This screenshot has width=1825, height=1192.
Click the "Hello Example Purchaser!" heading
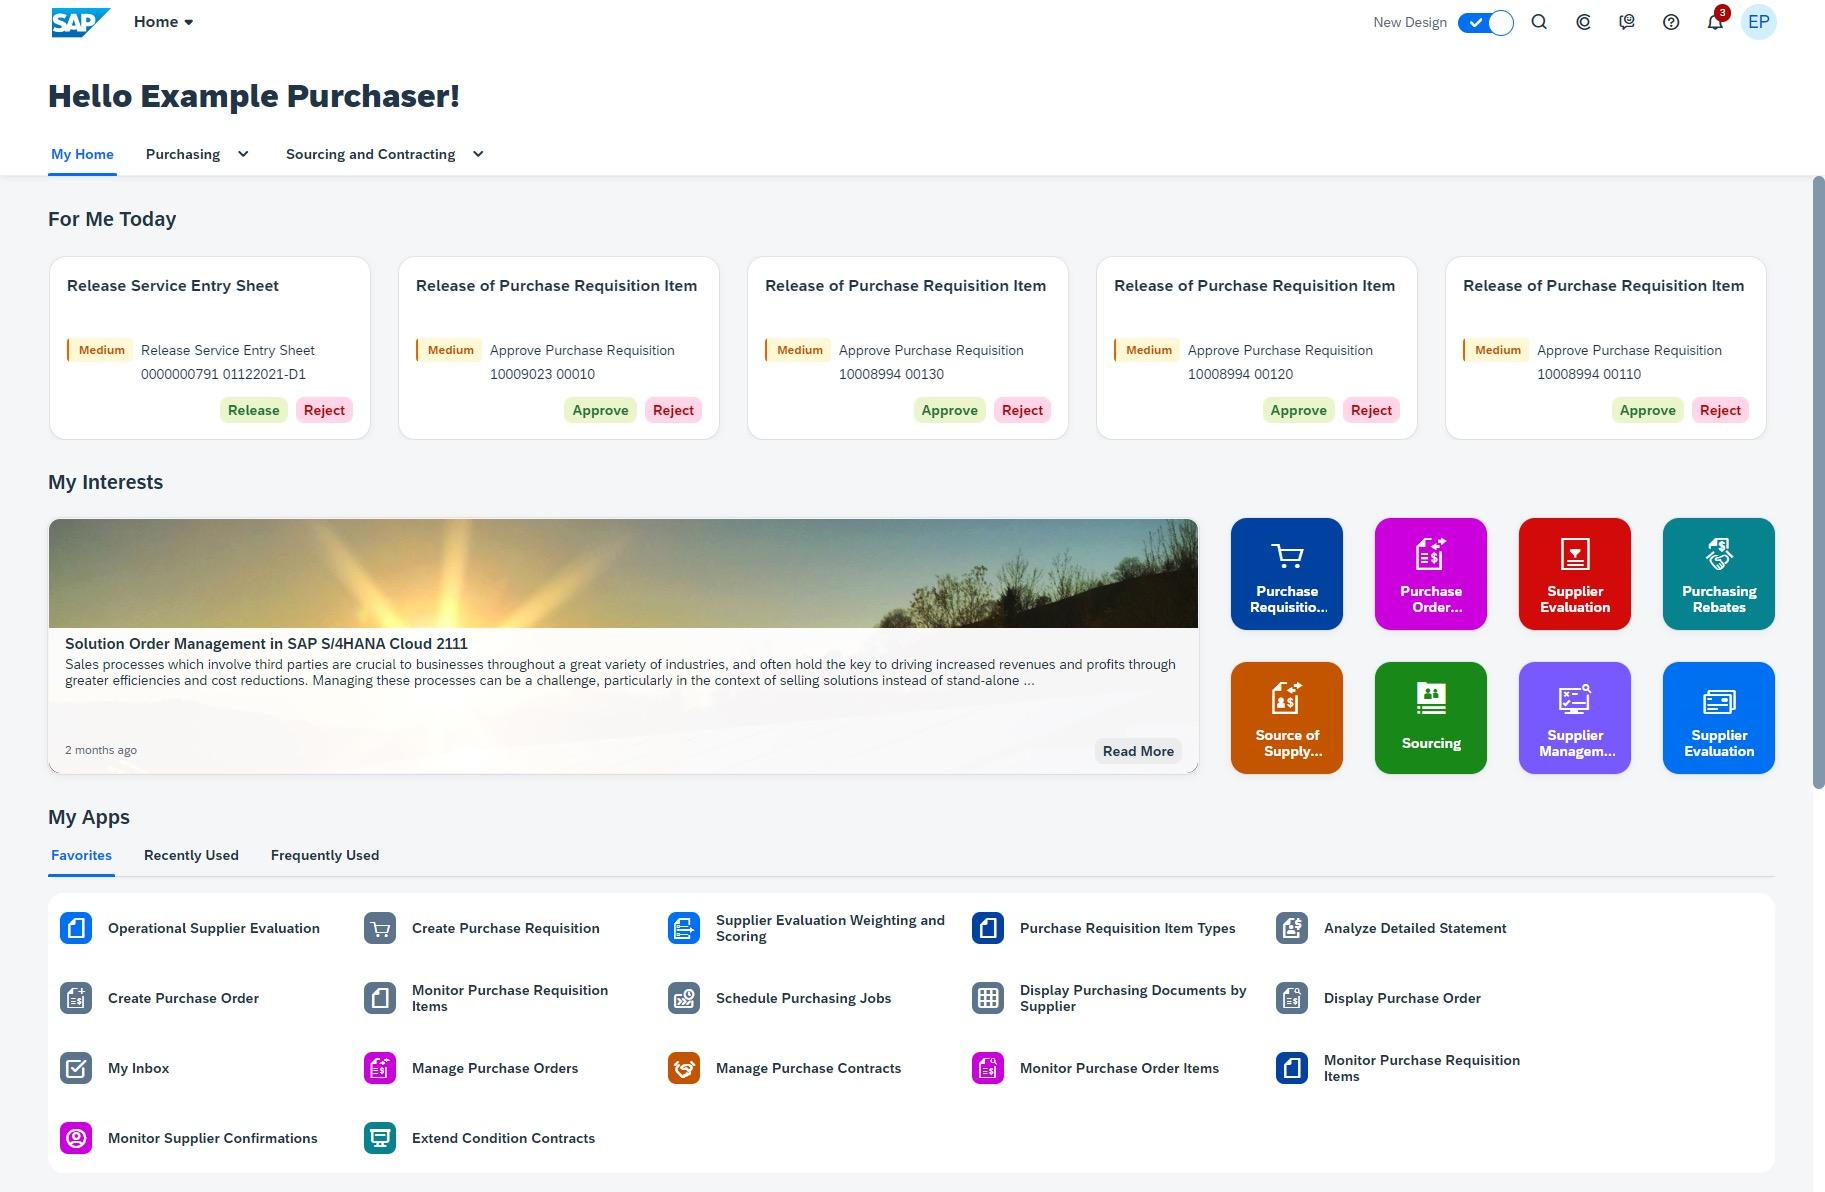254,96
